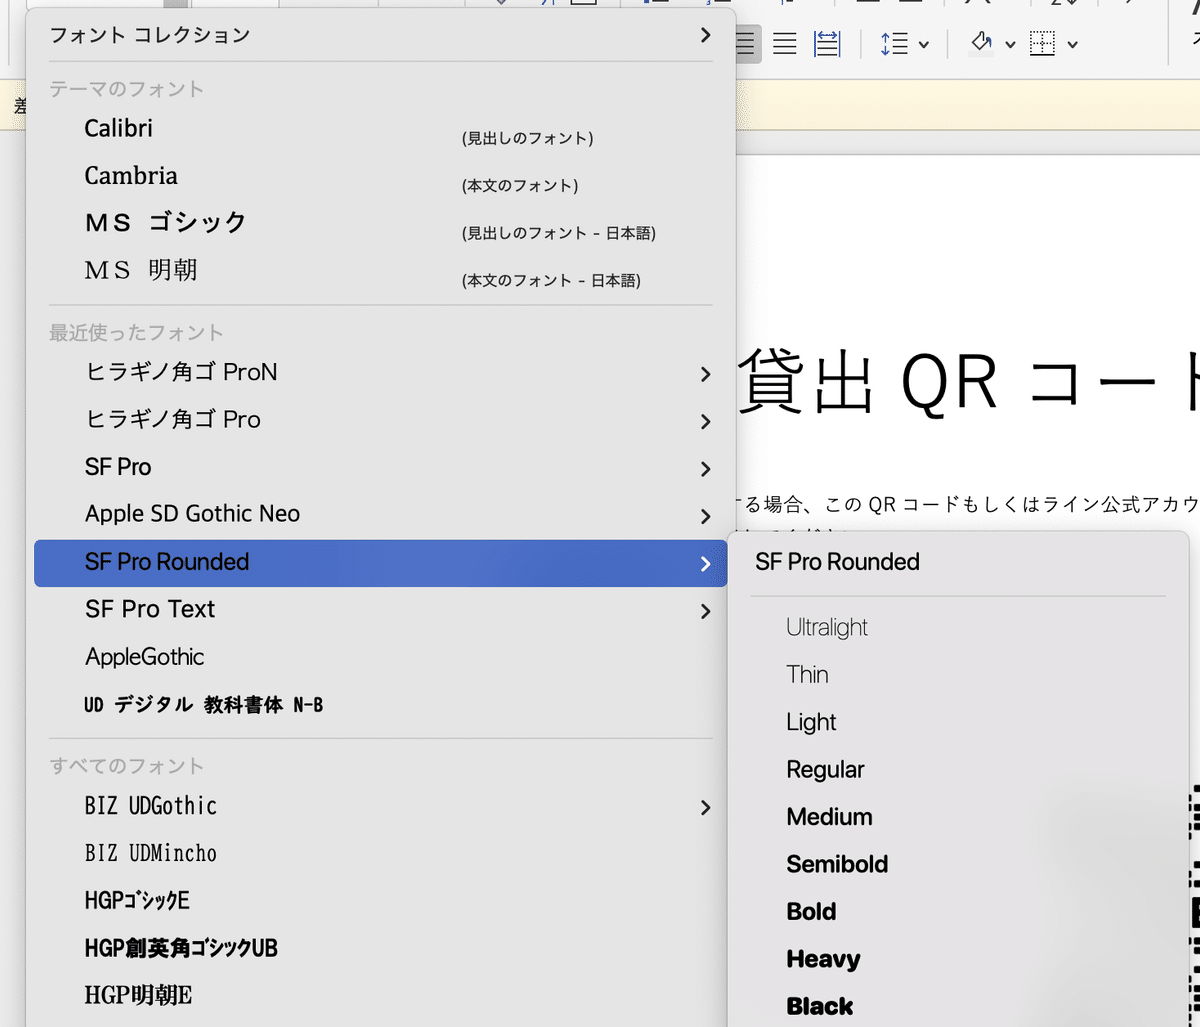Click the distributed text alignment icon
1200x1027 pixels.
click(827, 44)
